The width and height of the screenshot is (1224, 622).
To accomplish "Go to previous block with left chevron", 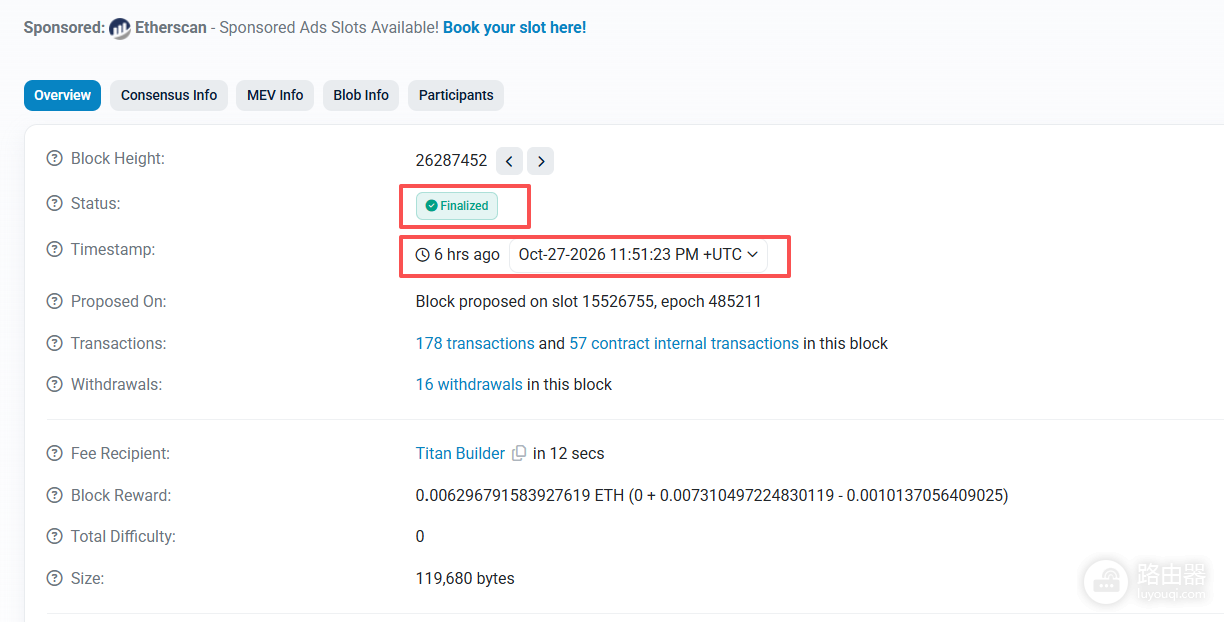I will (x=509, y=161).
